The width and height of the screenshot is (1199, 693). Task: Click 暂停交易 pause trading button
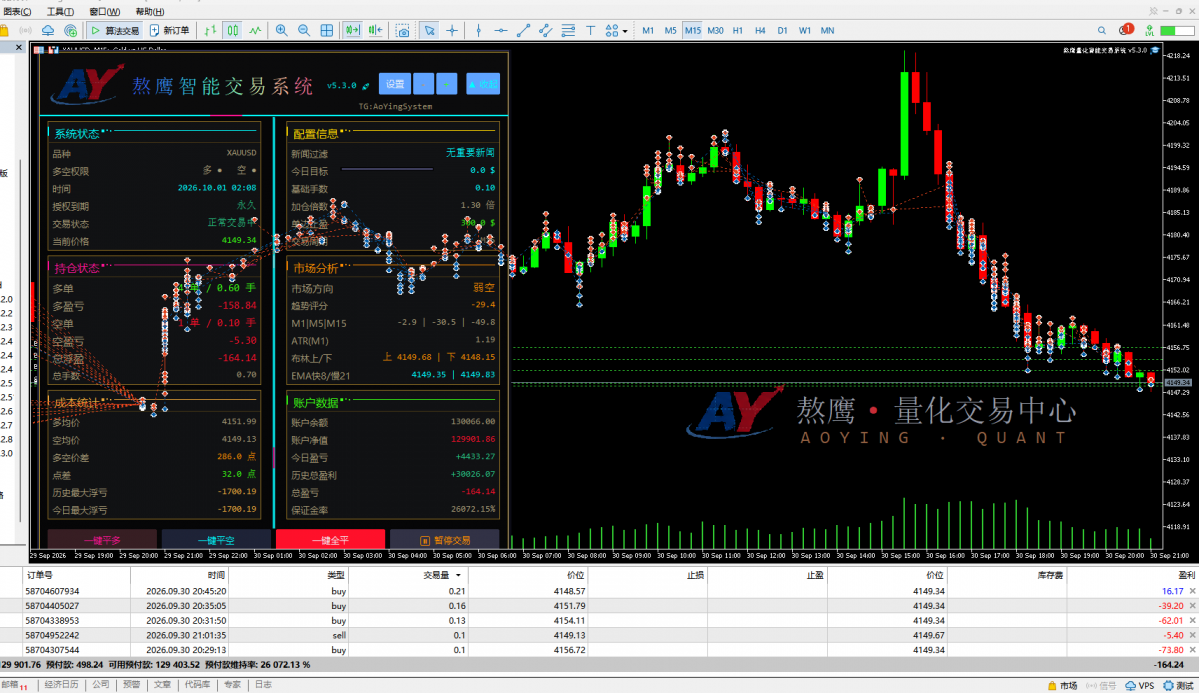(444, 539)
